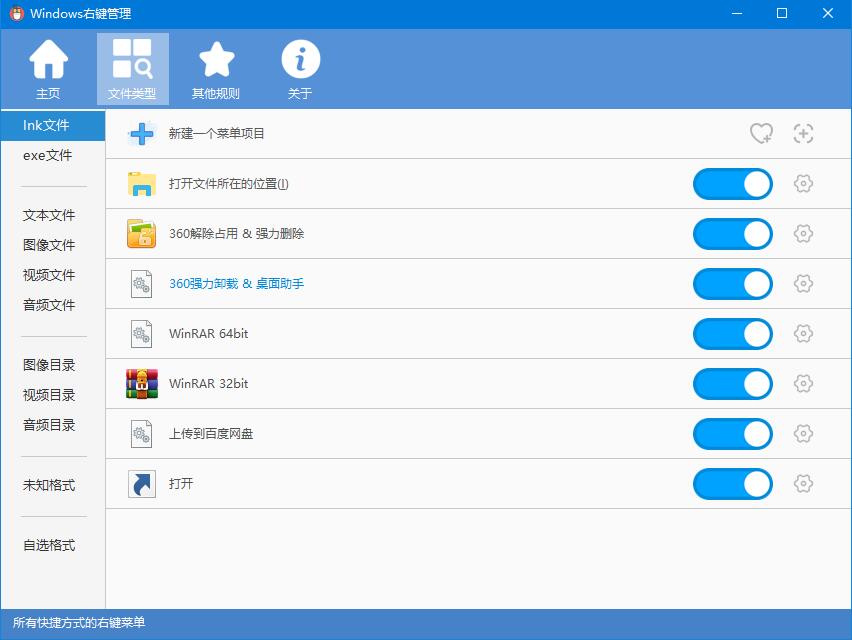
Task: Go to the 主页 home tab
Action: click(48, 69)
